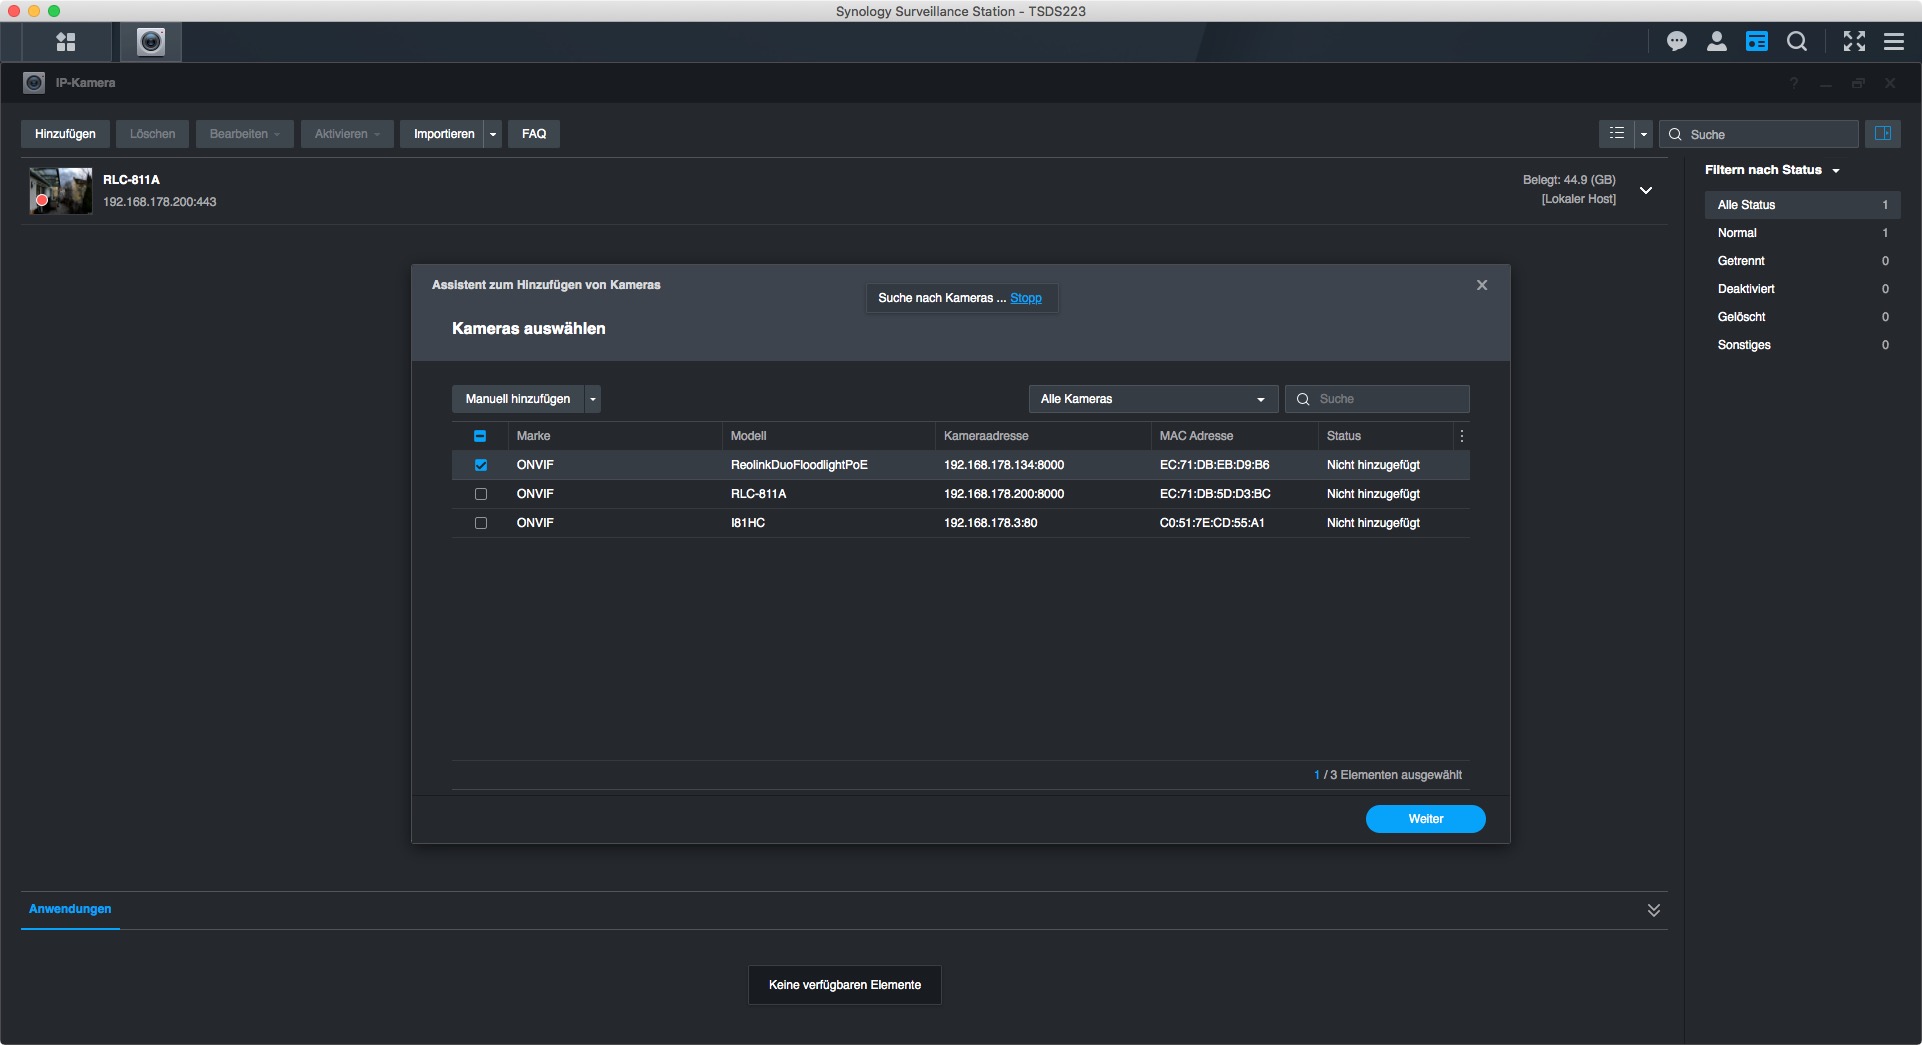Screen dimensions: 1922x1045
Task: Click the IP camera app icon in taskbar
Action: click(x=151, y=42)
